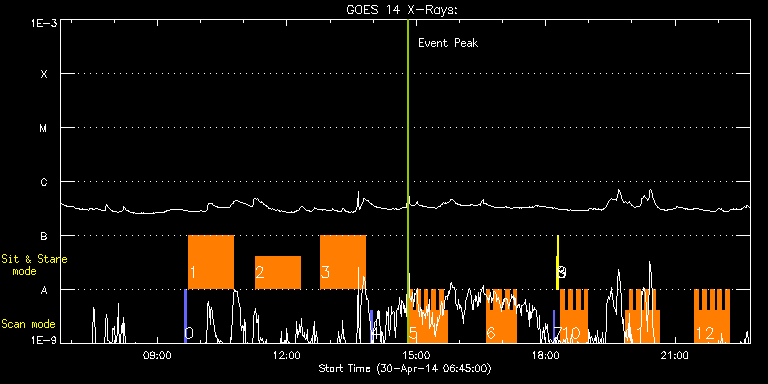The height and width of the screenshot is (384, 768).
Task: Select orange scan block labeled 5
Action: pyautogui.click(x=429, y=316)
